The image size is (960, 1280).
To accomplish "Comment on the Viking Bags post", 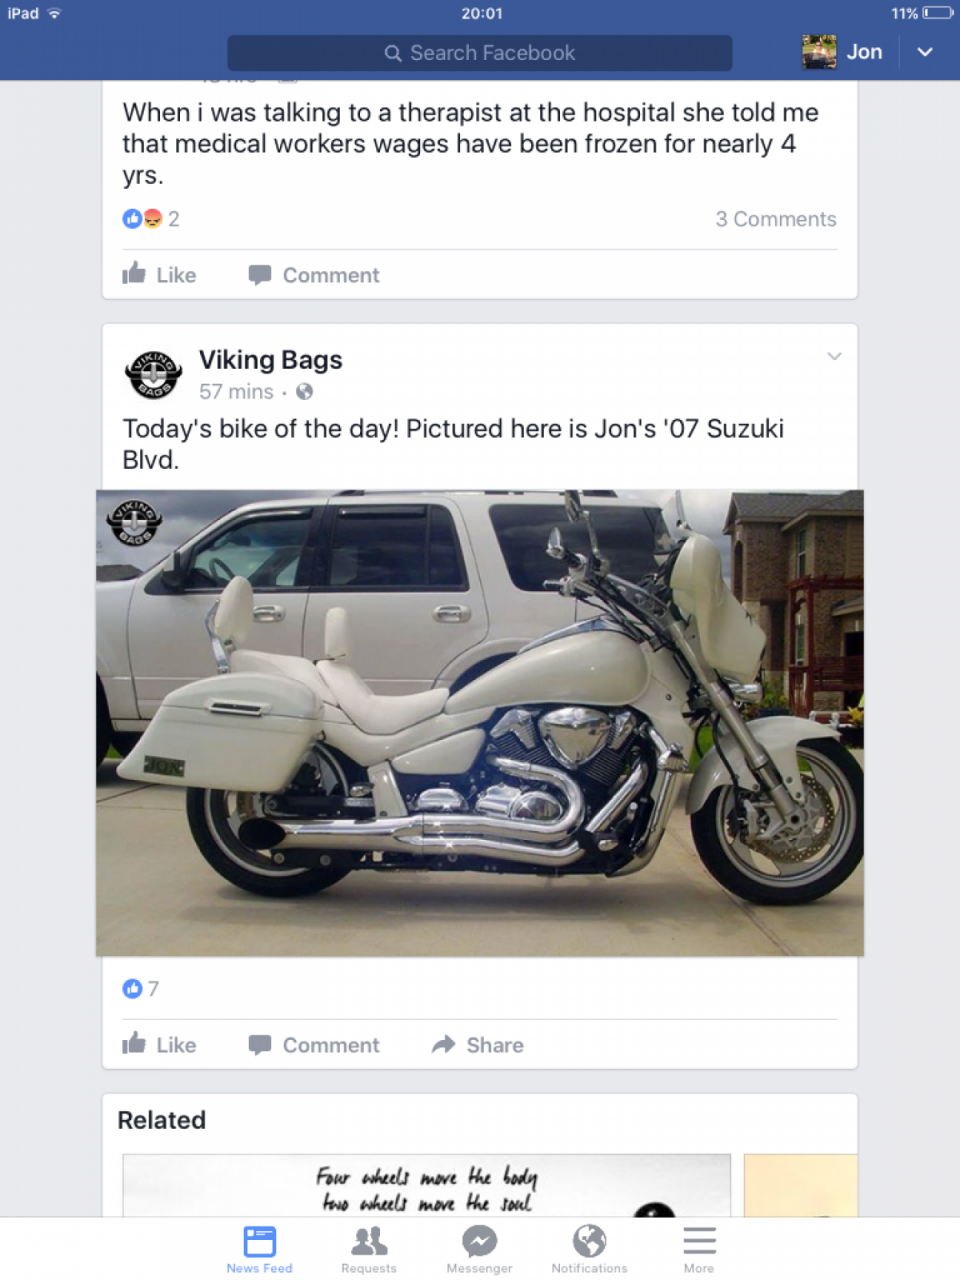I will (314, 1045).
